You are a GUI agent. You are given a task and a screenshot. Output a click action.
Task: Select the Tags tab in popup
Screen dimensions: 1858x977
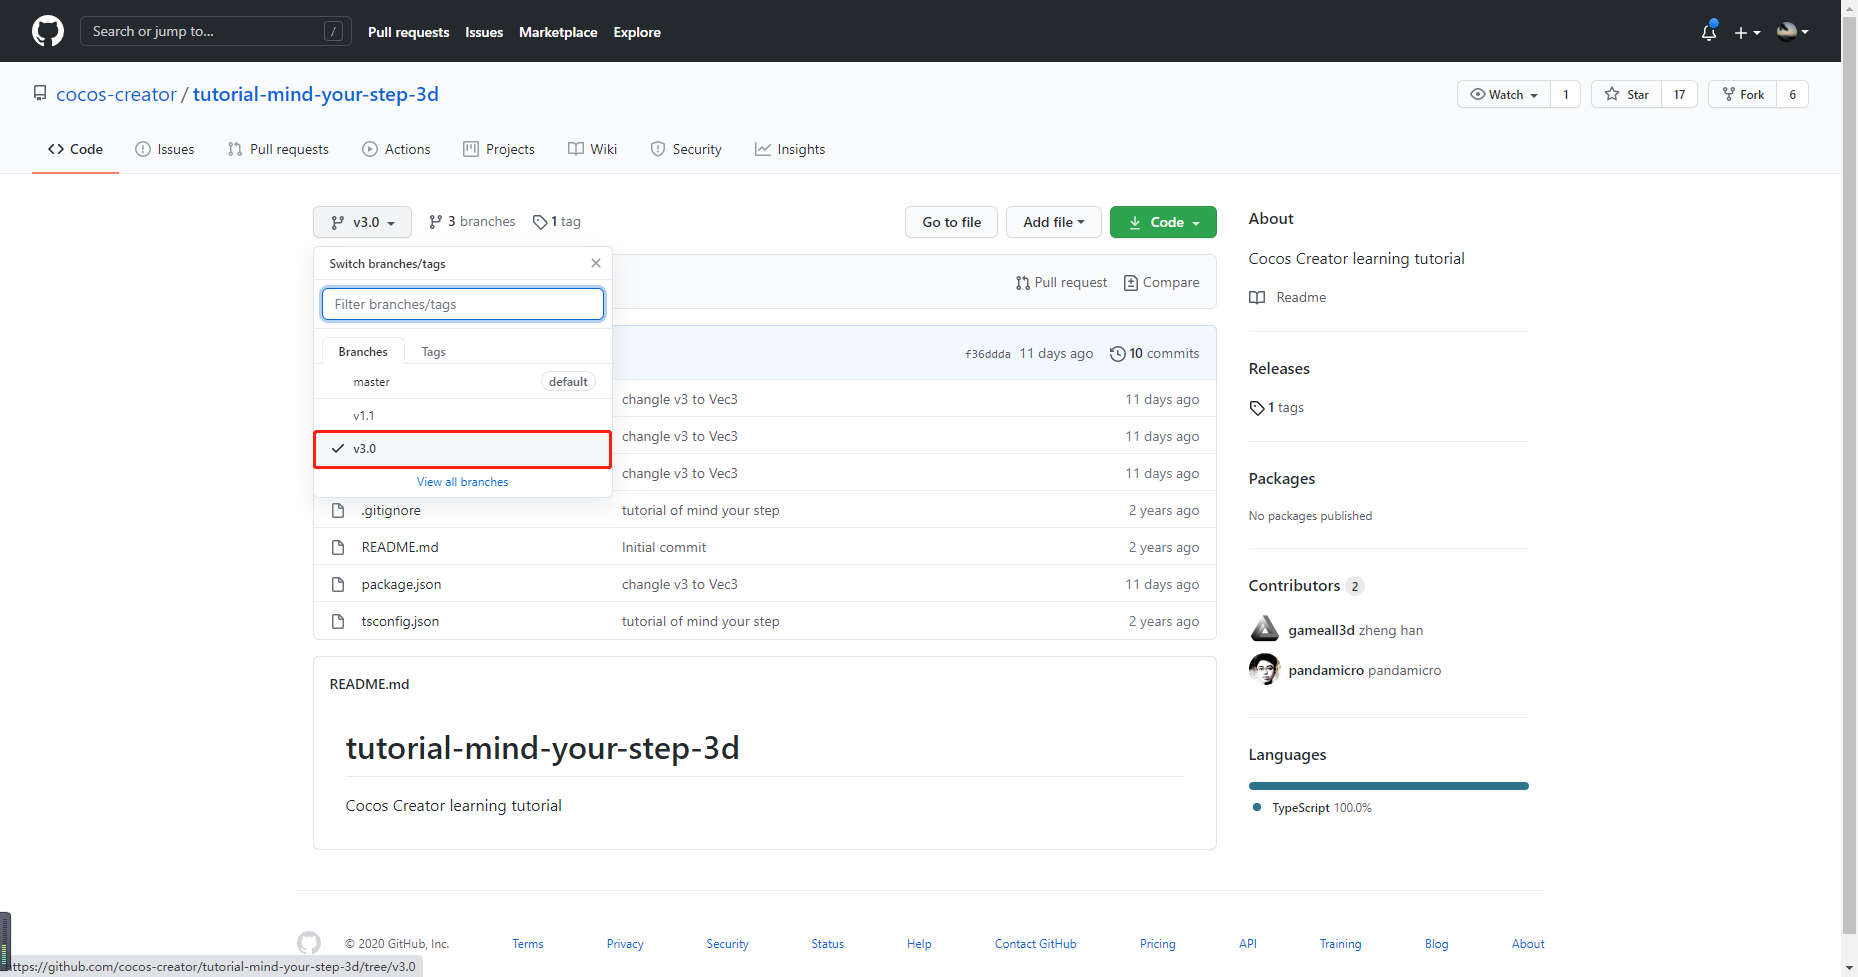[434, 352]
